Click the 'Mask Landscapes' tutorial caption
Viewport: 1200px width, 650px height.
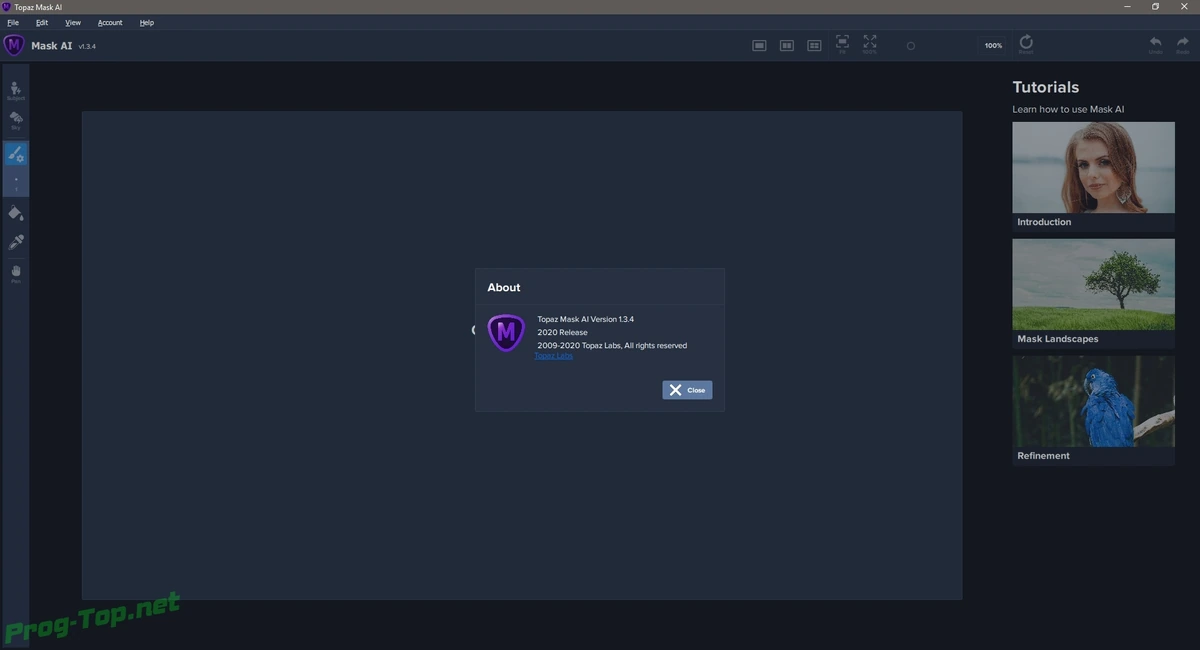coord(1058,339)
